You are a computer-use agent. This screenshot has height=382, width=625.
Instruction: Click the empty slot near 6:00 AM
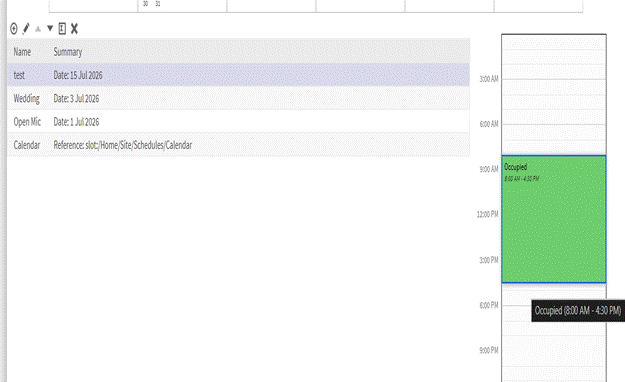[x=554, y=124]
